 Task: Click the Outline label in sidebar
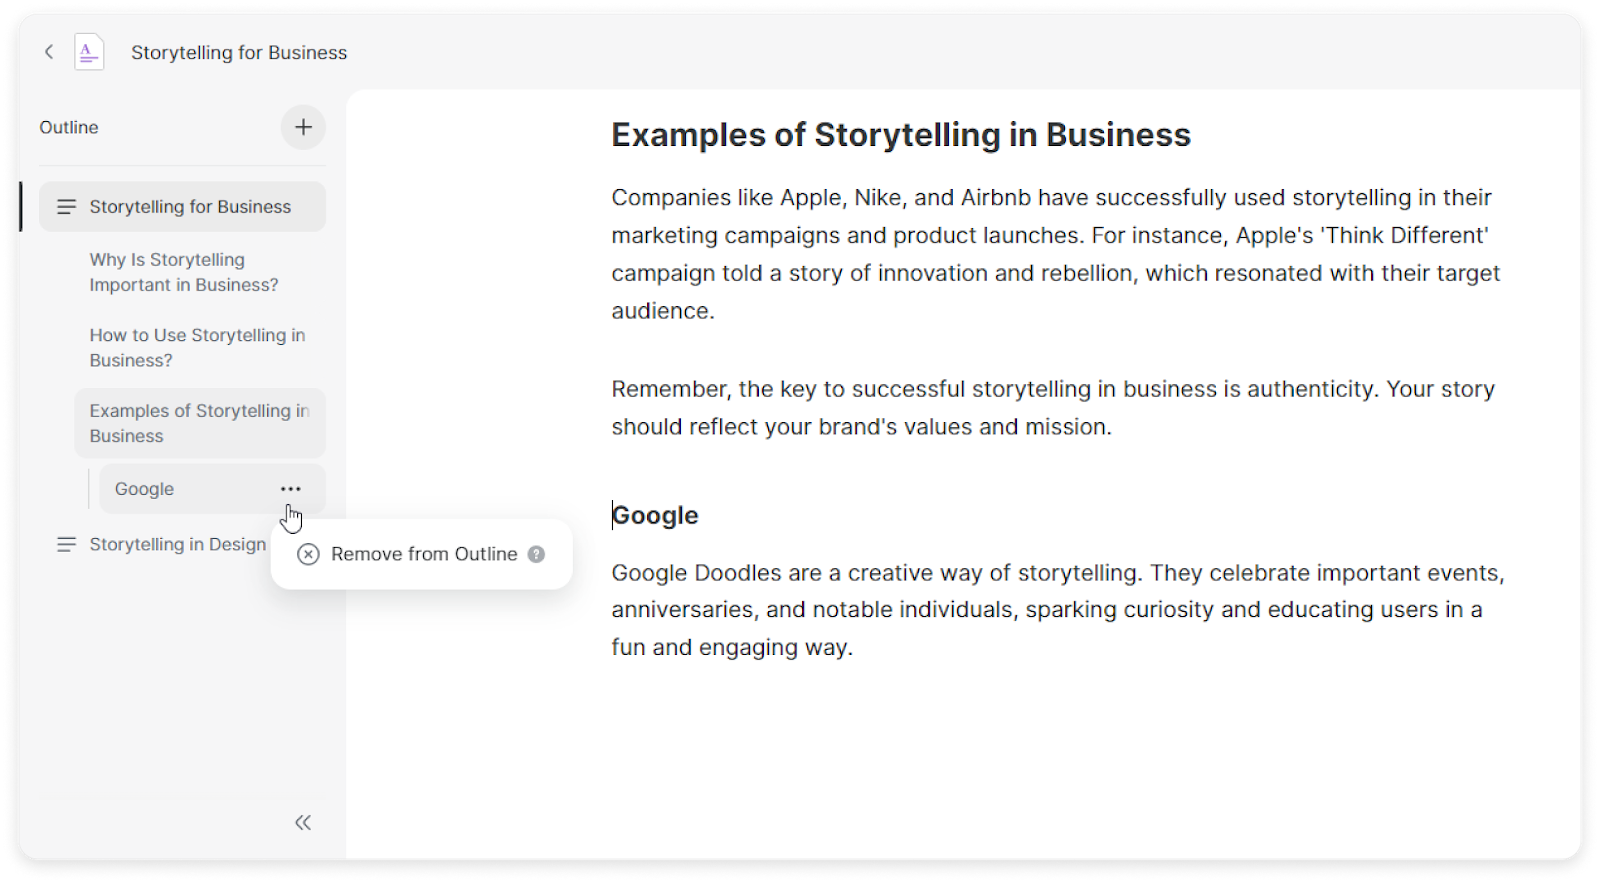(69, 128)
